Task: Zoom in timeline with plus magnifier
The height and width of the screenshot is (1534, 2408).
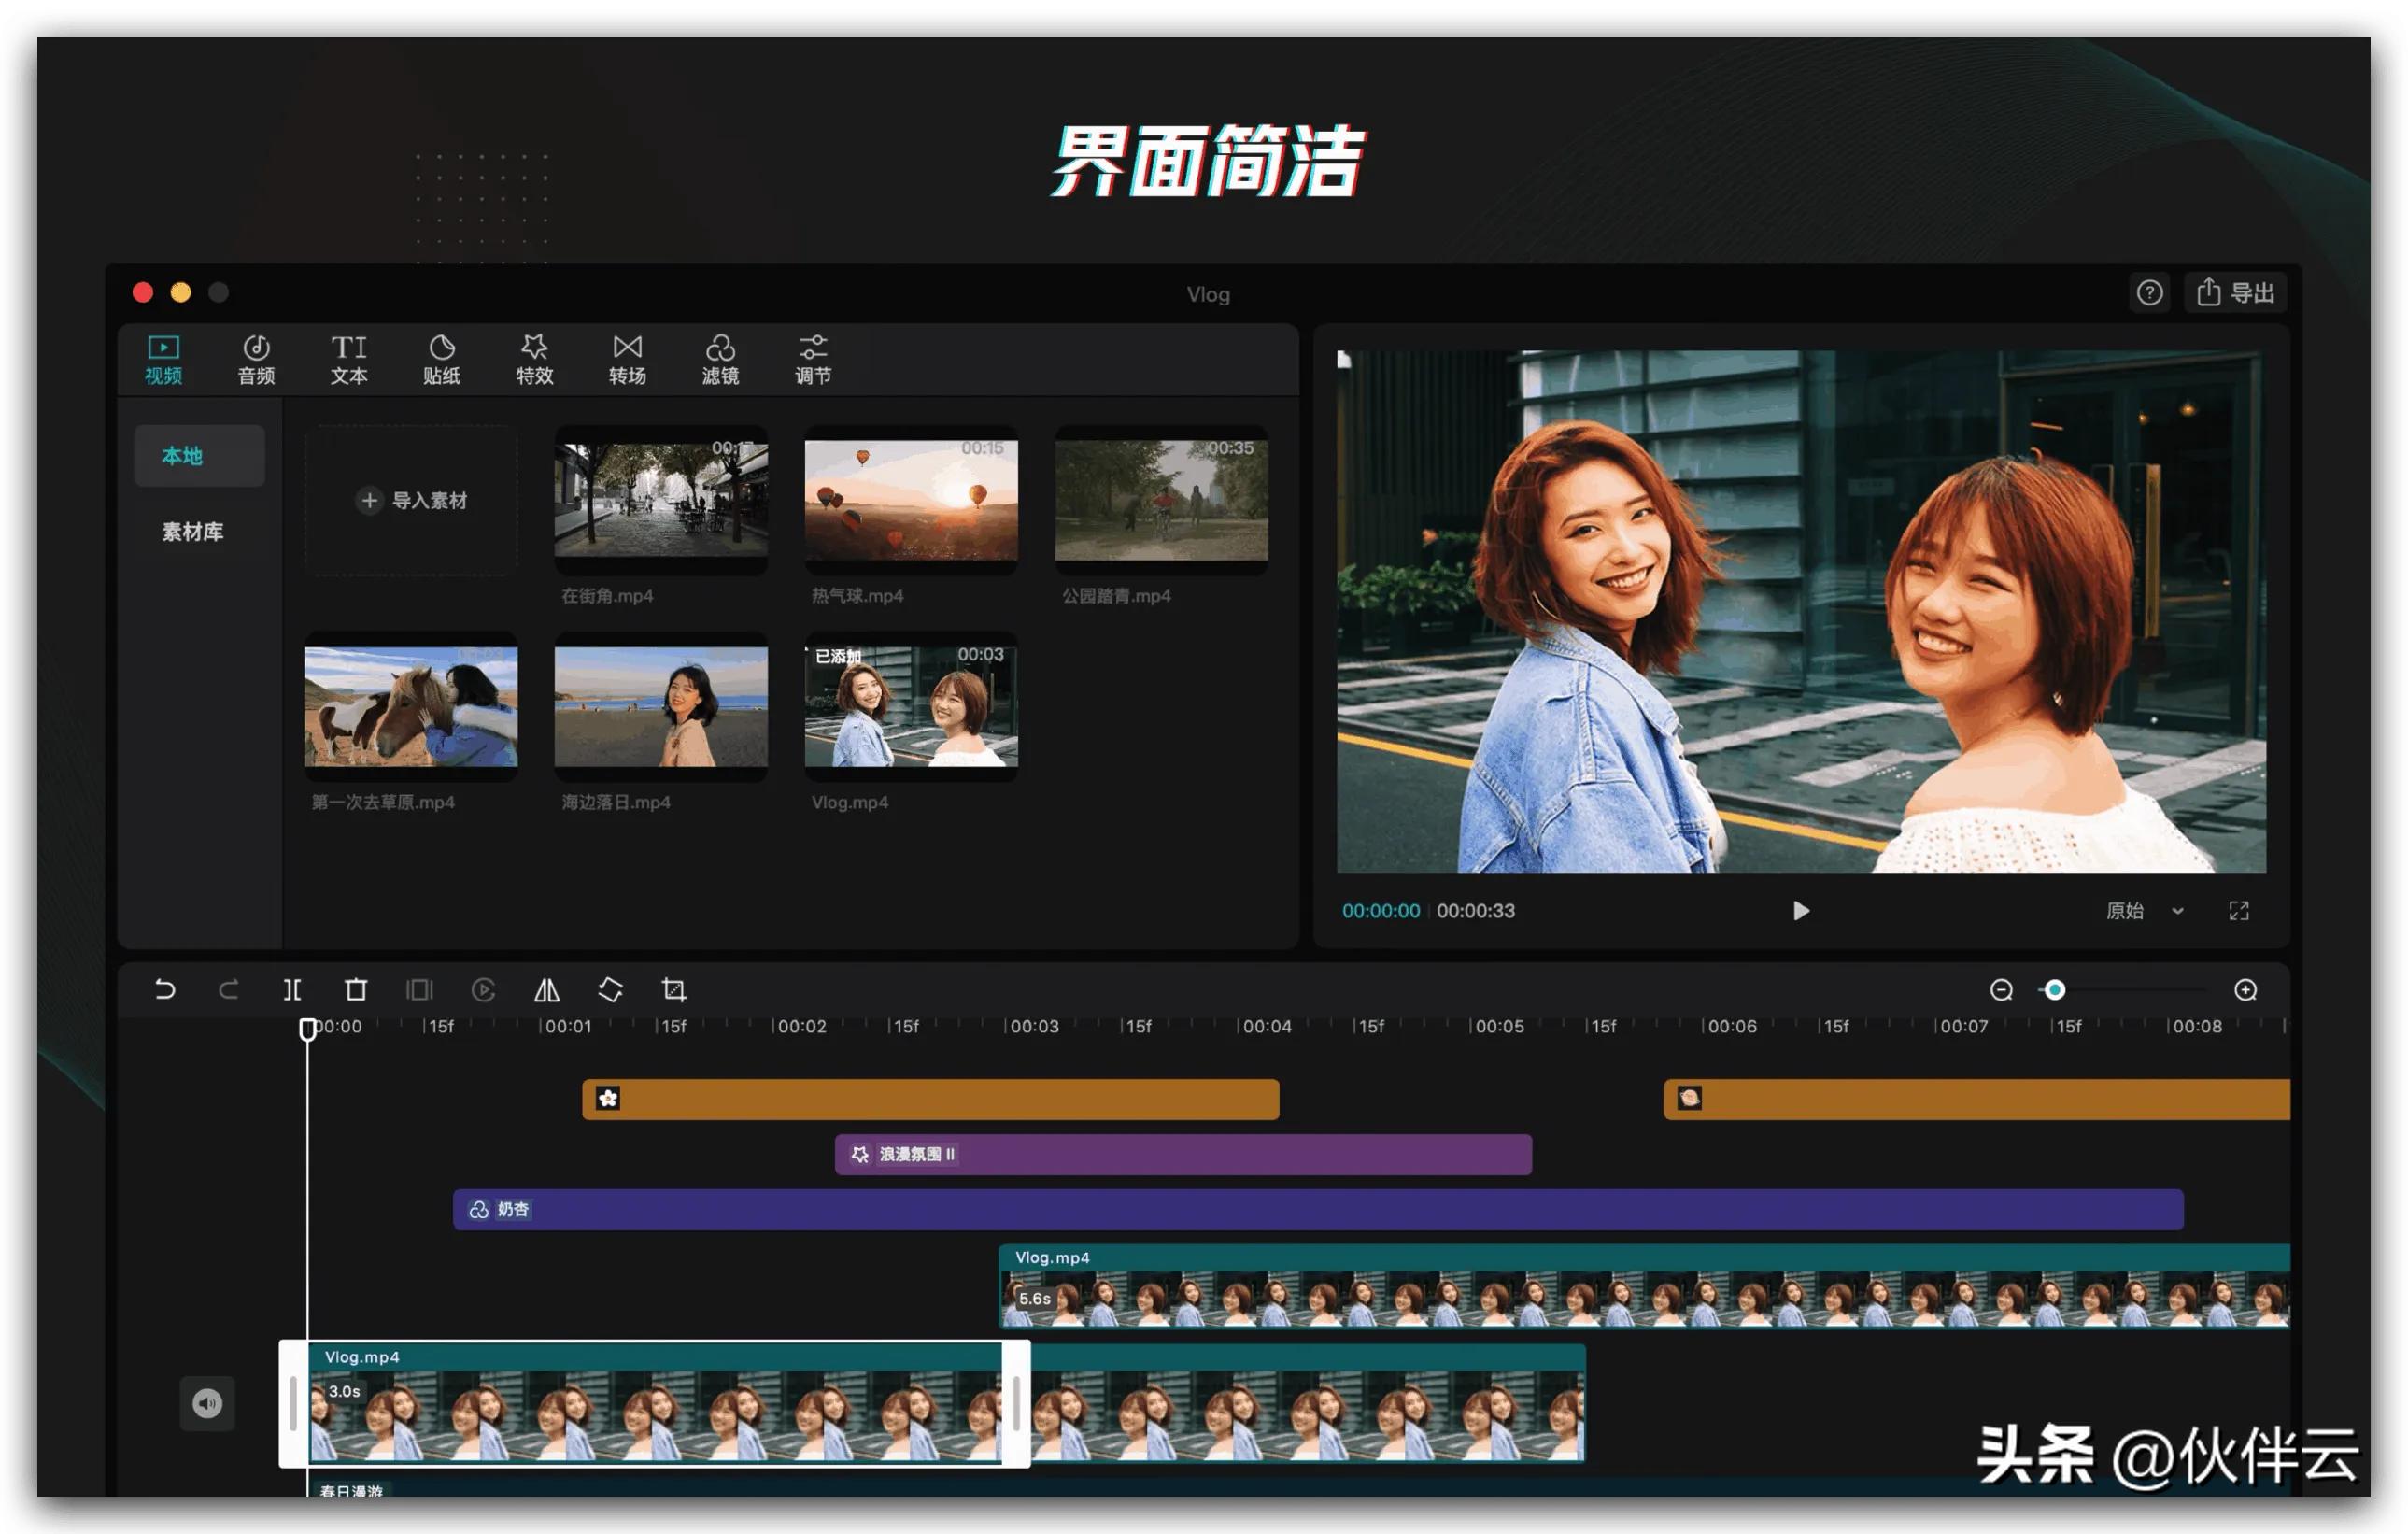Action: pos(2245,989)
